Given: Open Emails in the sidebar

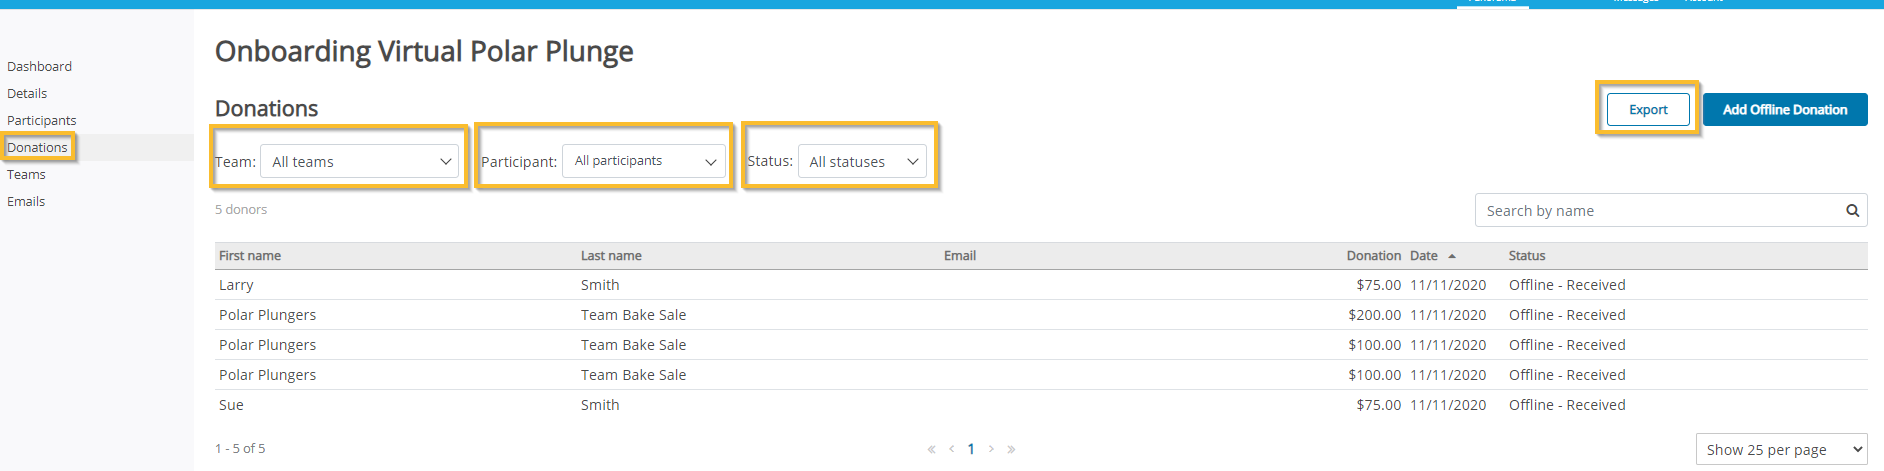Looking at the screenshot, I should click(x=26, y=201).
